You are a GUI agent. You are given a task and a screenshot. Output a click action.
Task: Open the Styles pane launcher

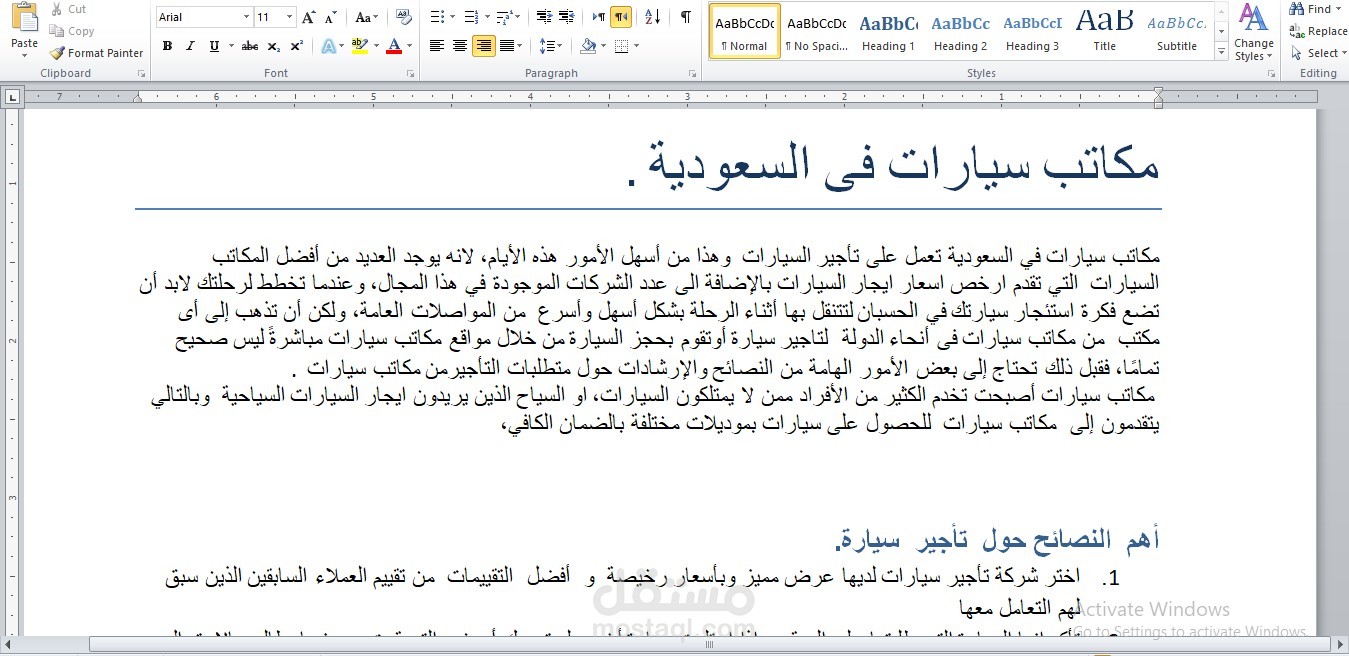(x=1273, y=74)
